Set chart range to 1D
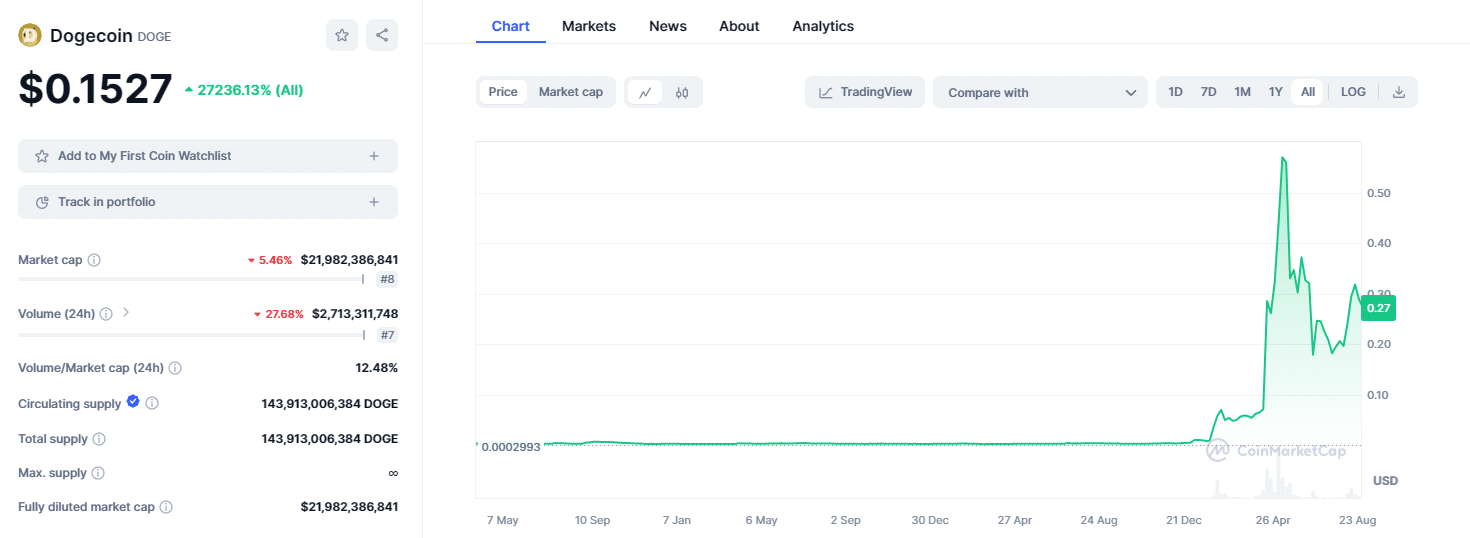 1176,92
